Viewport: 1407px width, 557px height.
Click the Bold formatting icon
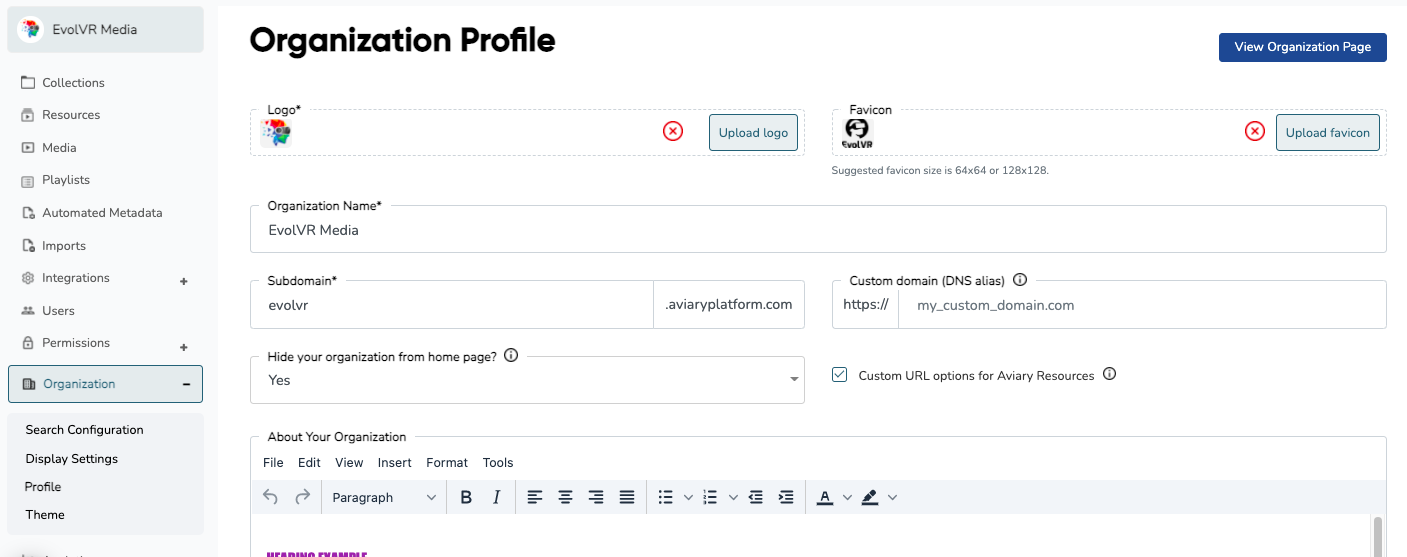pos(465,497)
